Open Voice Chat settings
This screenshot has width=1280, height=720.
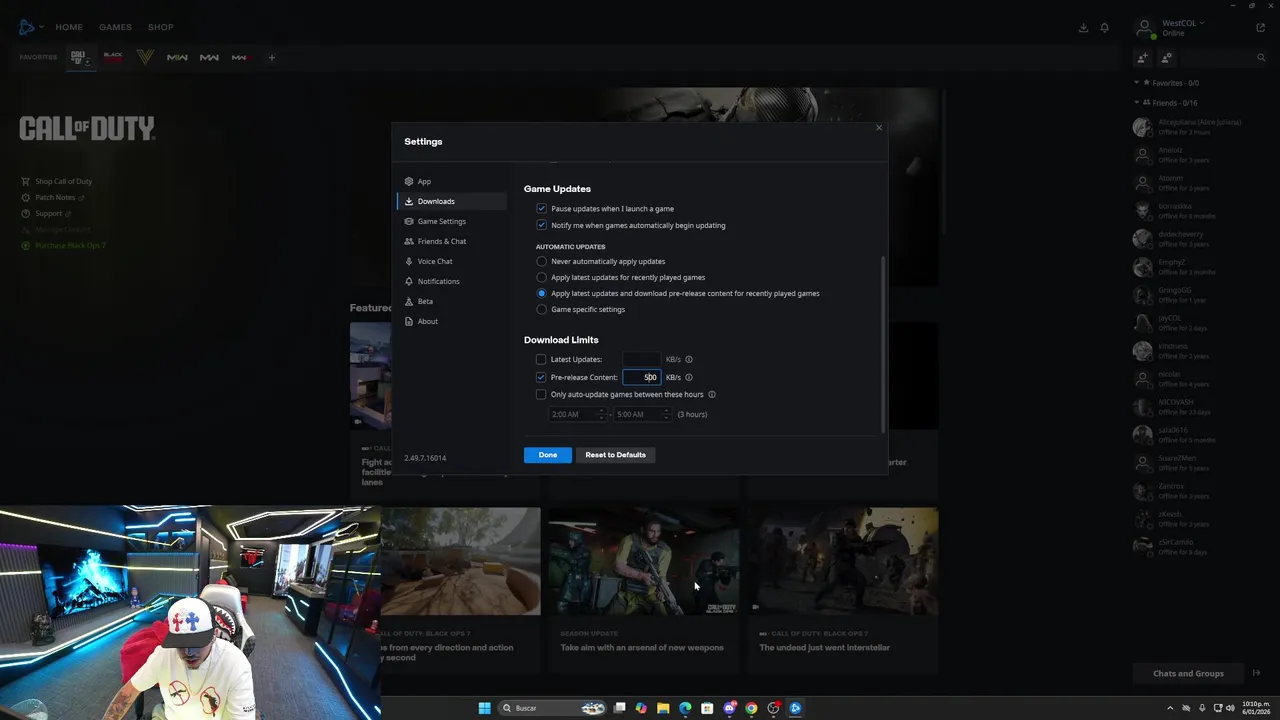[451, 261]
